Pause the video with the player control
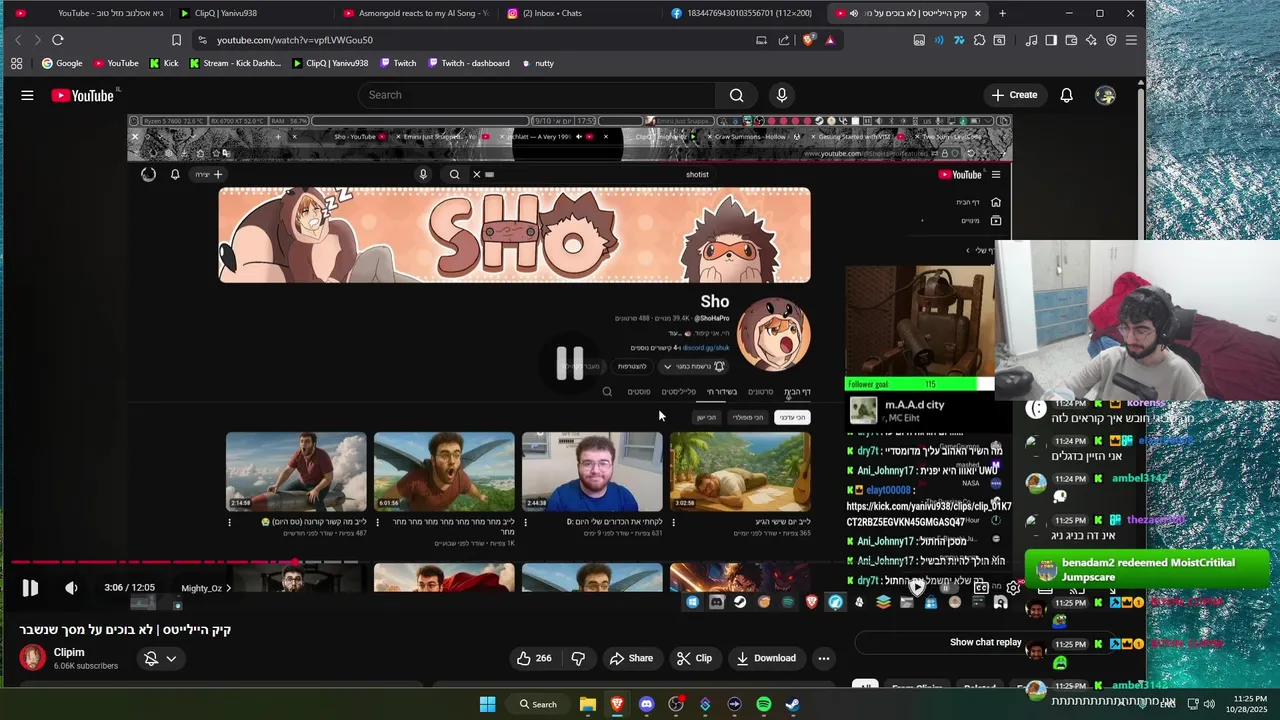The width and height of the screenshot is (1280, 720). coord(30,588)
